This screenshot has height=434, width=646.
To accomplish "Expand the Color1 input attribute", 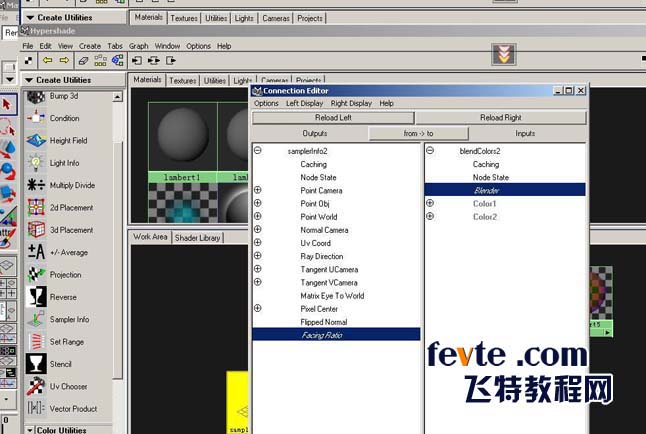I will point(430,203).
